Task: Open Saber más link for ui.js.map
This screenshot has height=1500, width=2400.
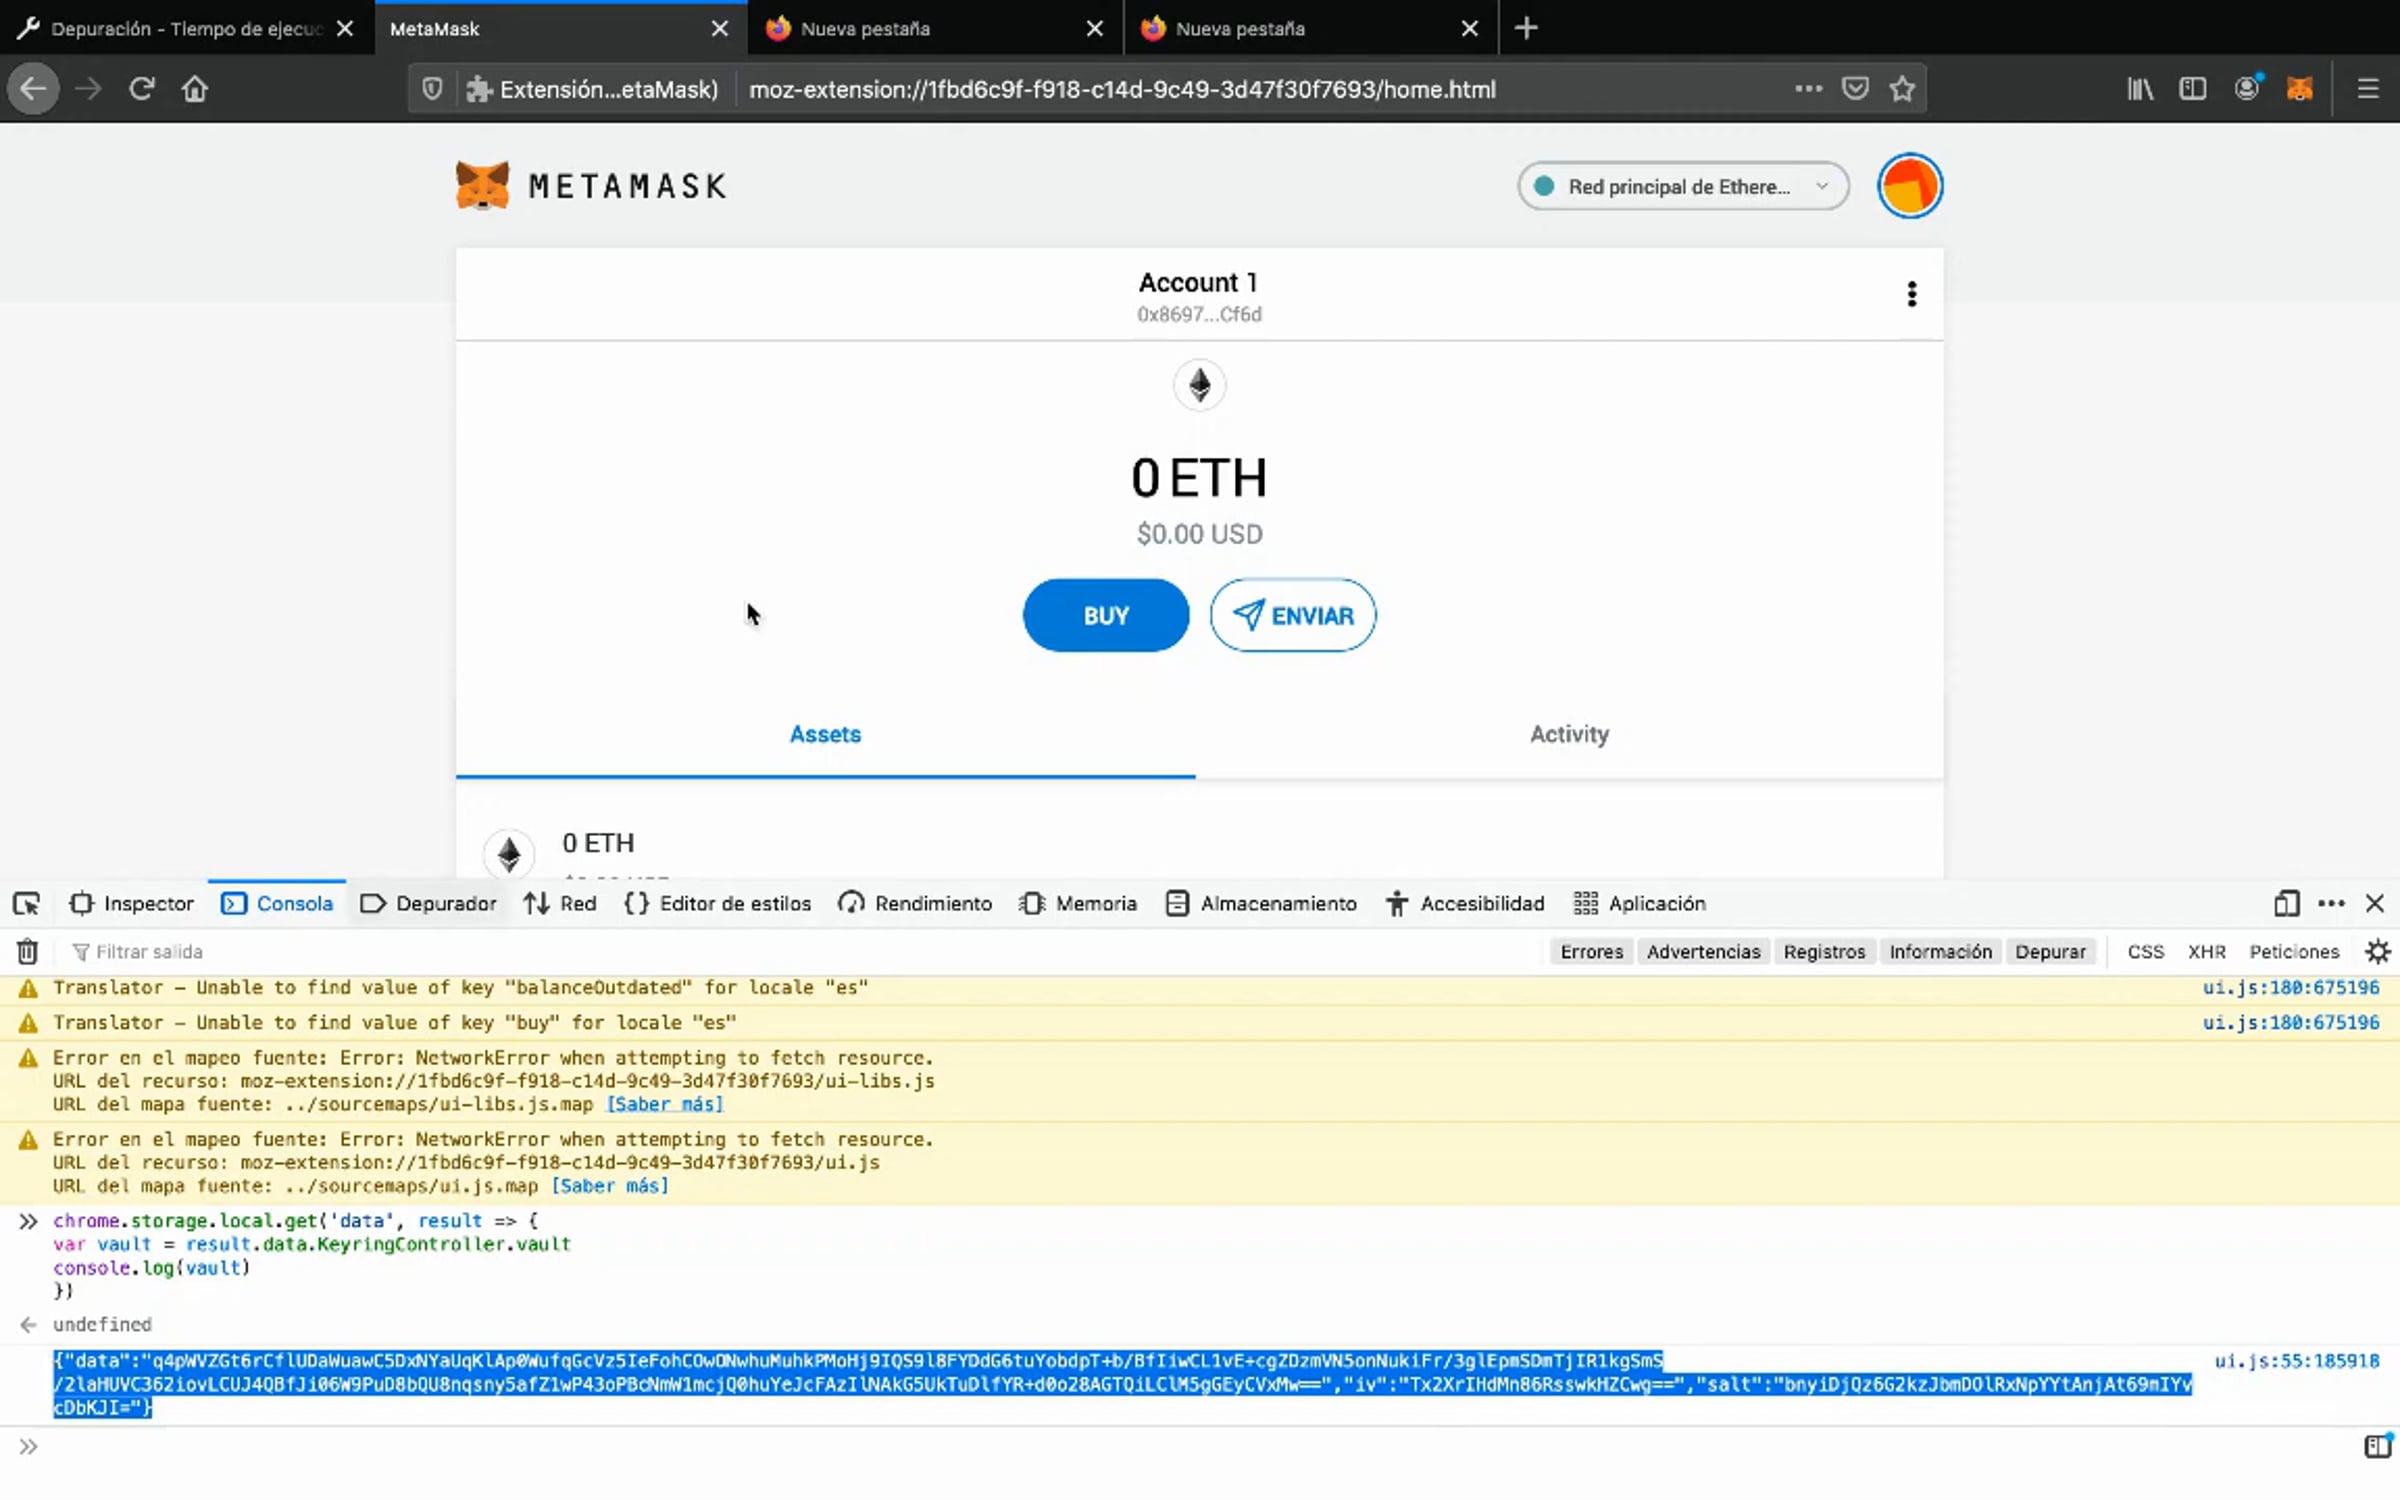Action: click(x=610, y=1186)
